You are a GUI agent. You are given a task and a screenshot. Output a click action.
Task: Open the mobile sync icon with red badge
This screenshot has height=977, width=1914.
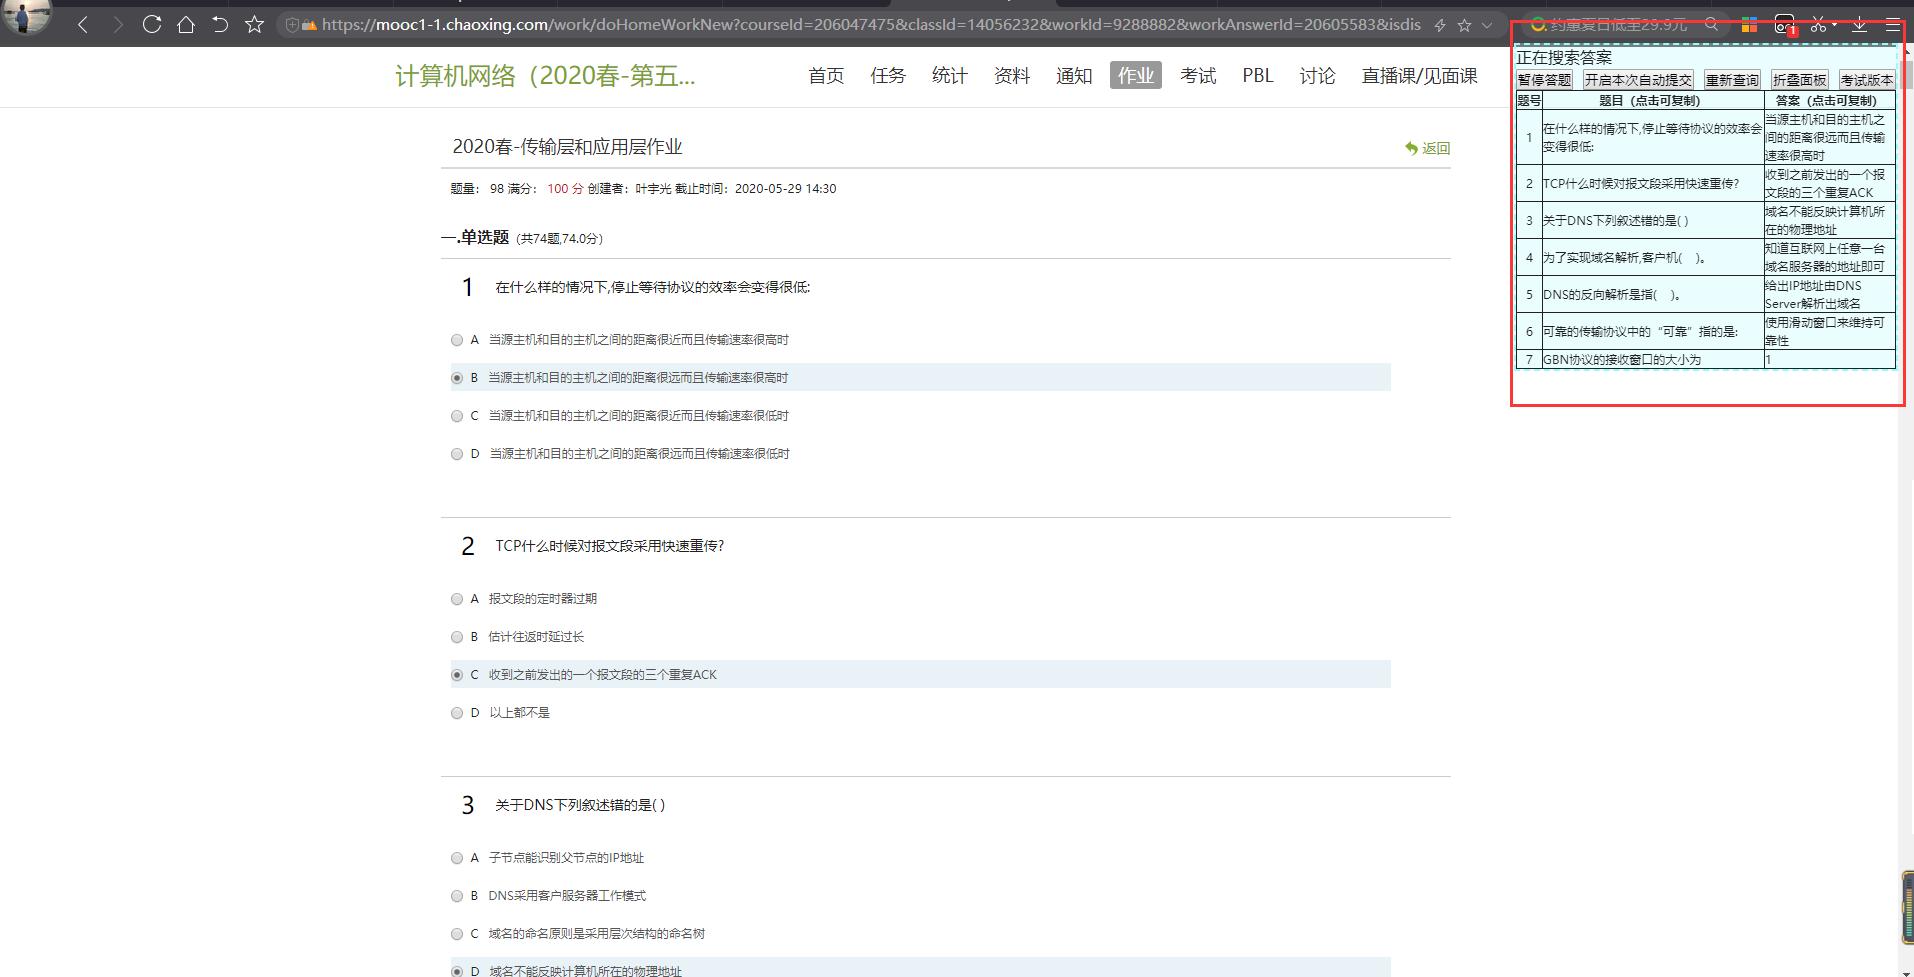[x=1784, y=25]
